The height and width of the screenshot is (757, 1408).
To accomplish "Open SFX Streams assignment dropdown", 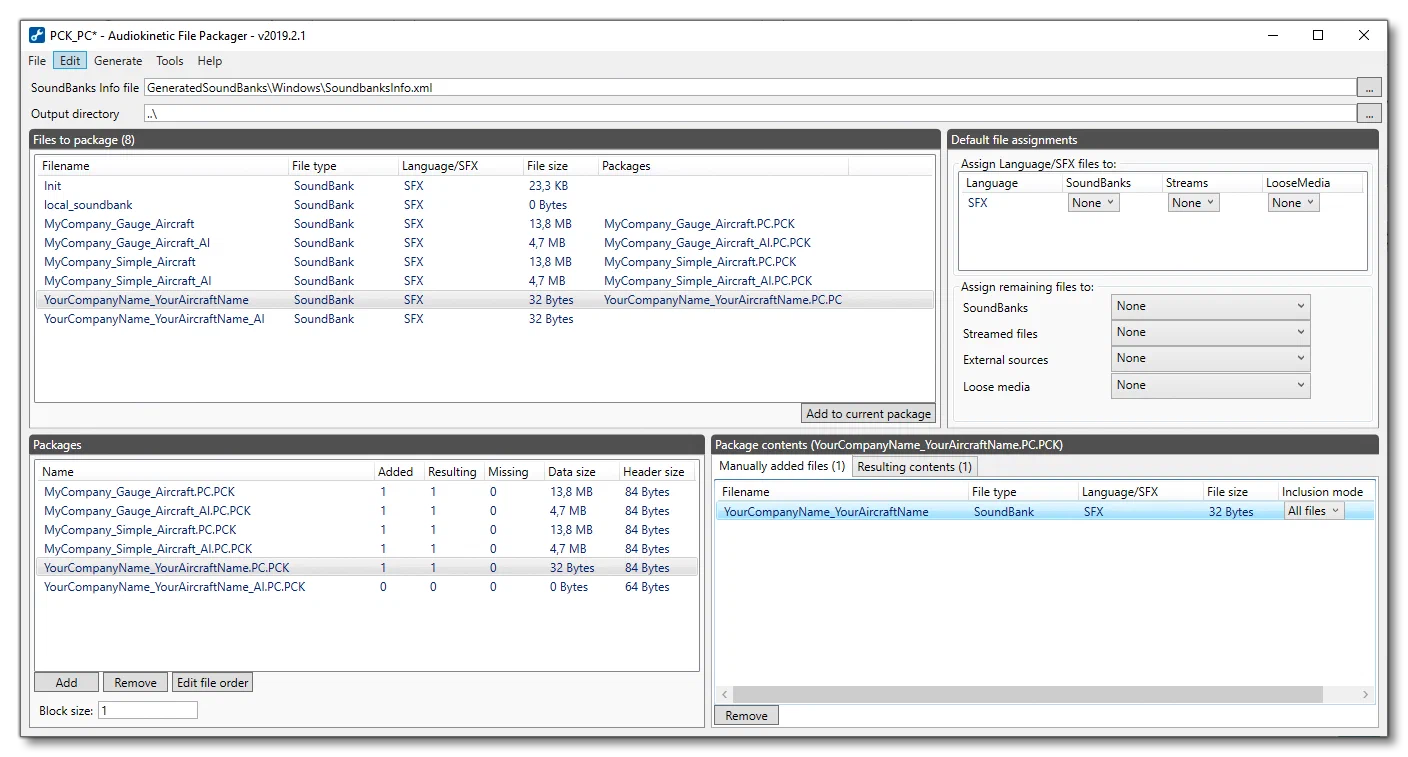I will tap(1193, 203).
